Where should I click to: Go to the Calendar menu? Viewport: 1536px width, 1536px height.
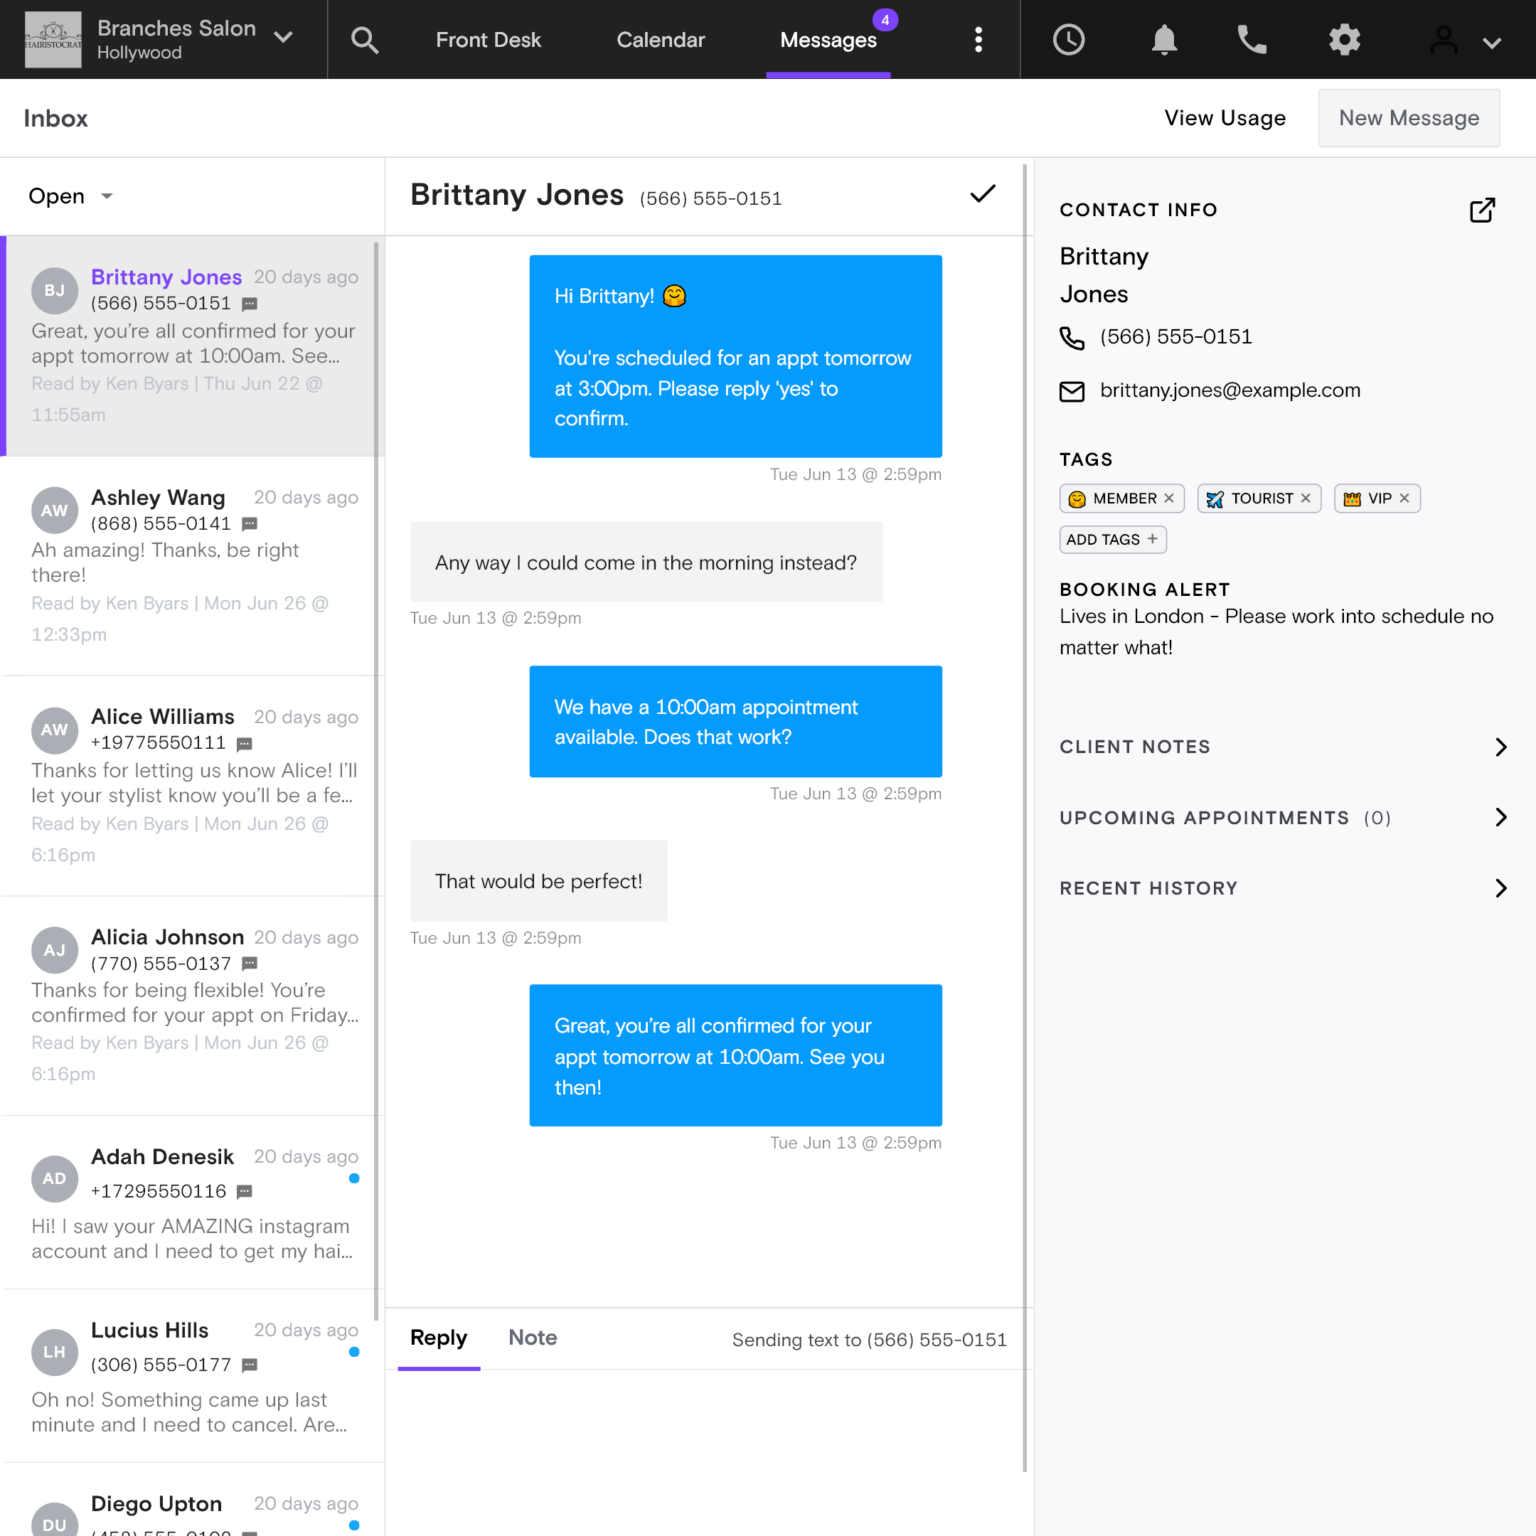tap(660, 40)
